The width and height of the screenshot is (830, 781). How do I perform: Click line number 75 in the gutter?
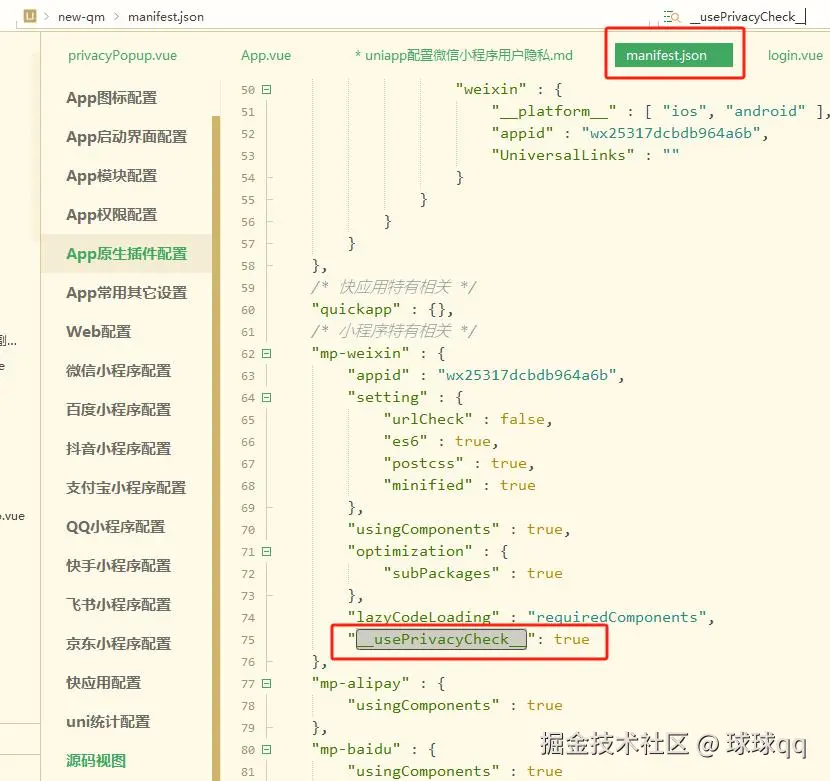coord(248,640)
